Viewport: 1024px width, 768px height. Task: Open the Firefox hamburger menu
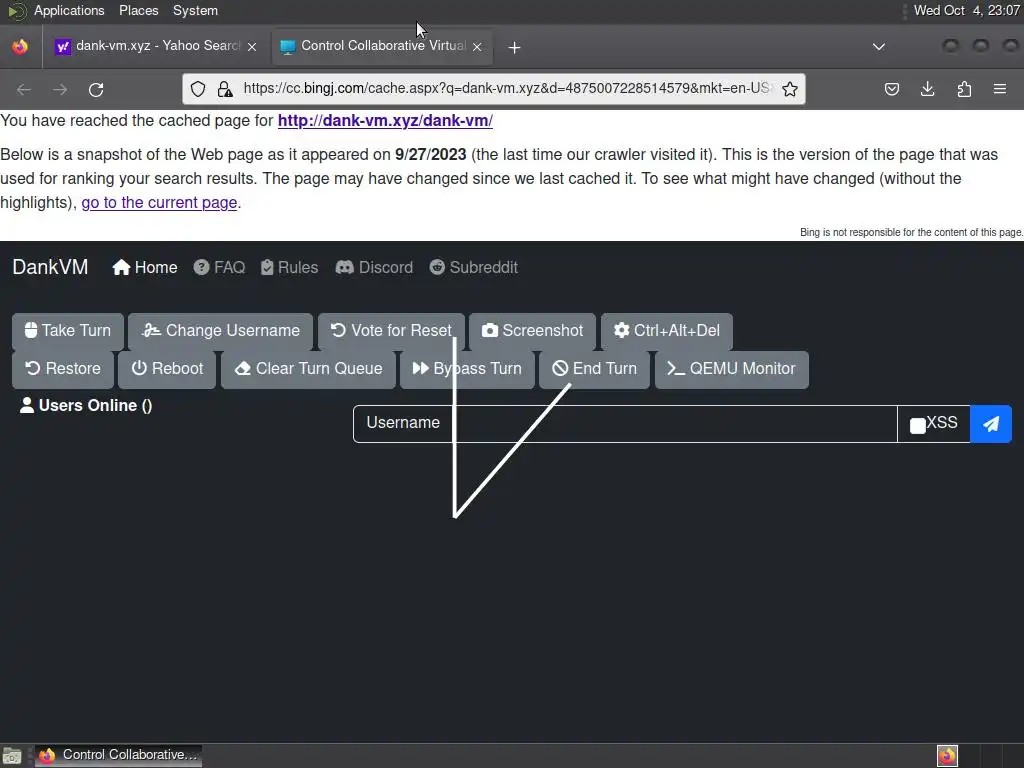(x=1000, y=89)
